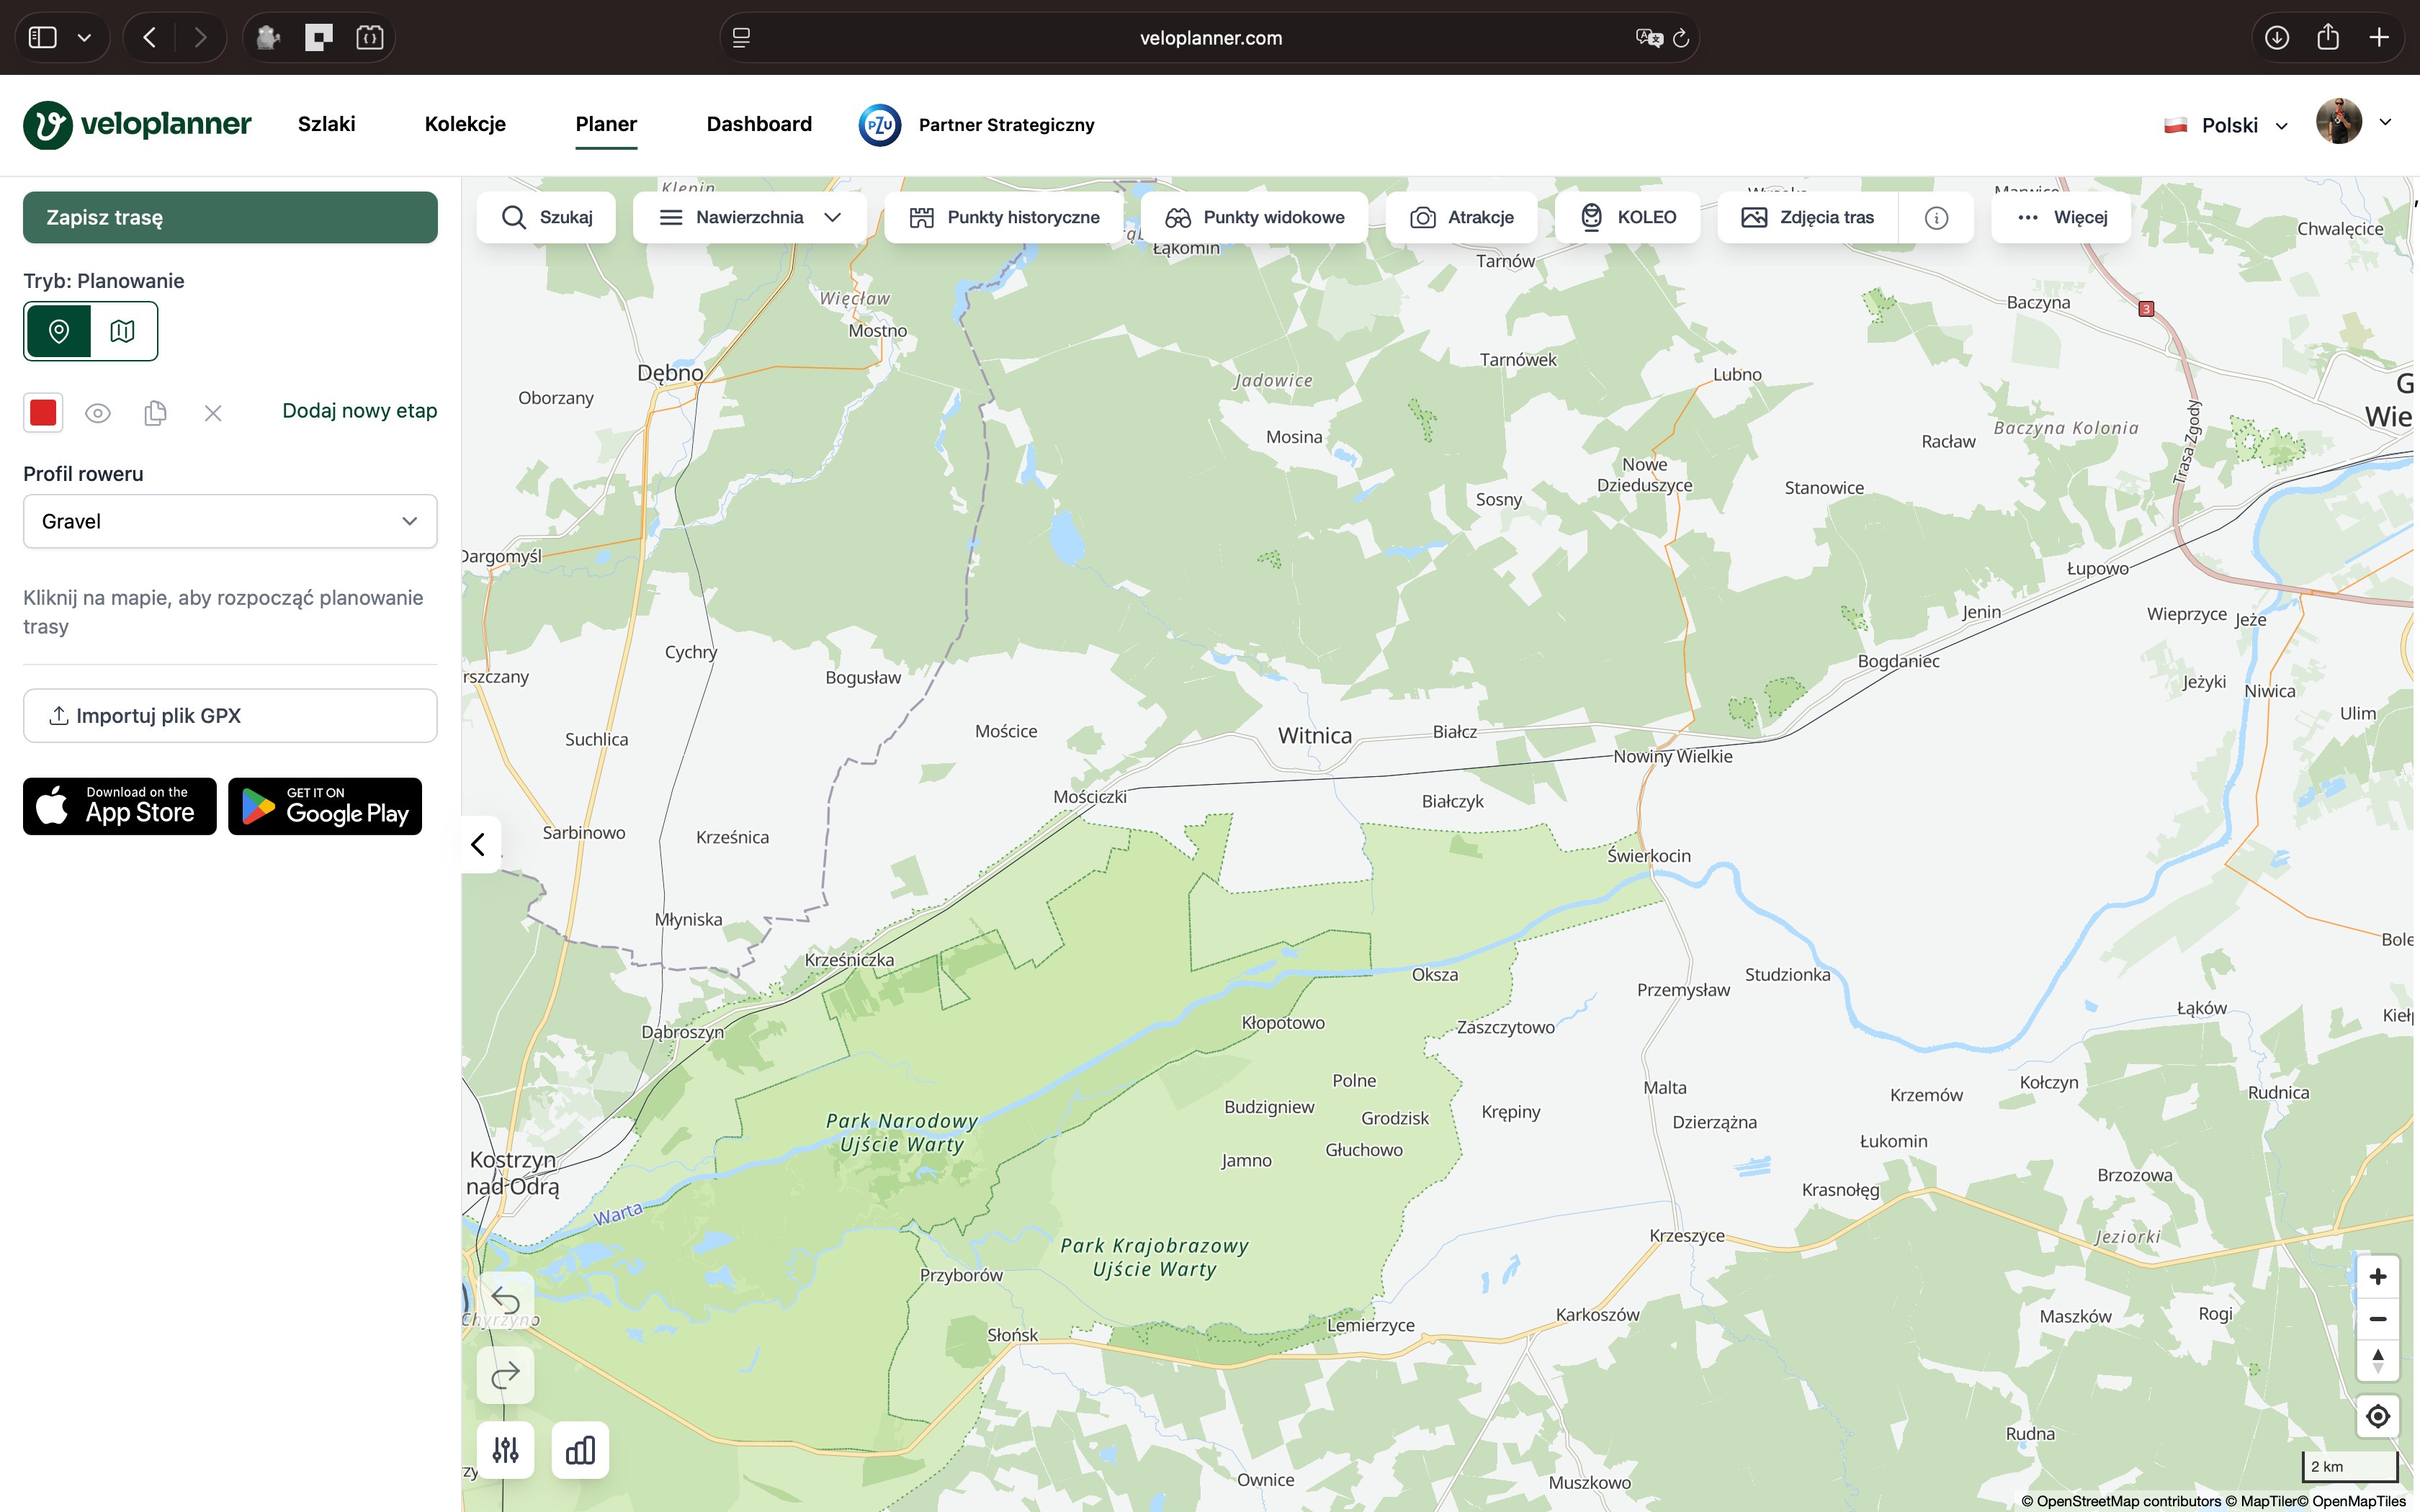The image size is (2420, 1512).
Task: Locate my position on the map
Action: [x=2377, y=1416]
